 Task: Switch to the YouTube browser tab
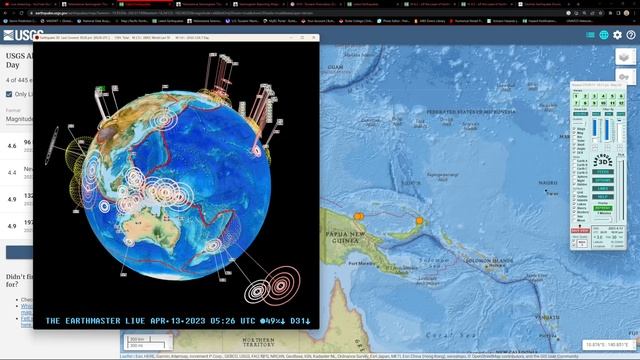click(29, 4)
